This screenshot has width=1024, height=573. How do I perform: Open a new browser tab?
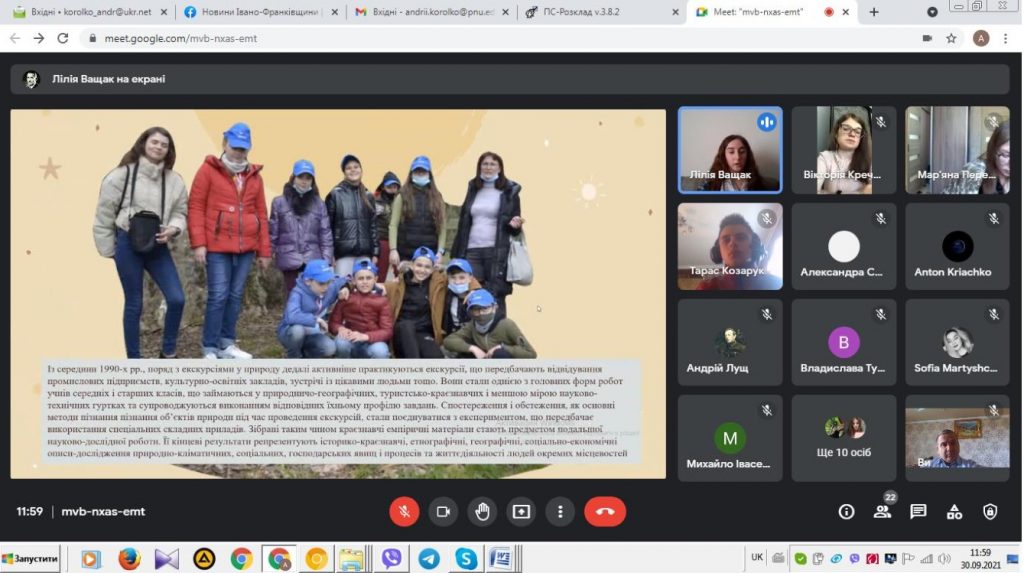click(874, 12)
